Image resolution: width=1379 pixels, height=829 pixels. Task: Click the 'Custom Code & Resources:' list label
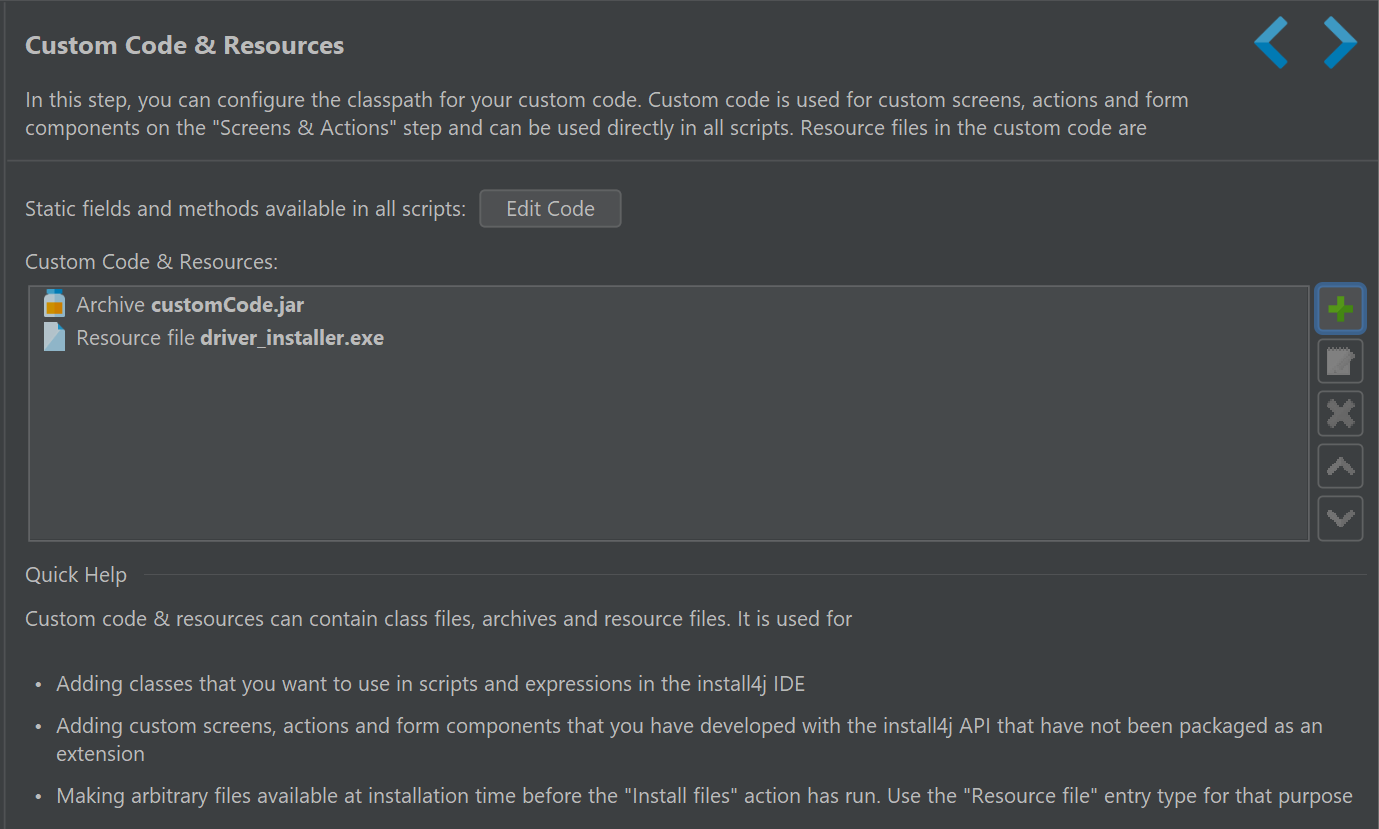click(151, 261)
